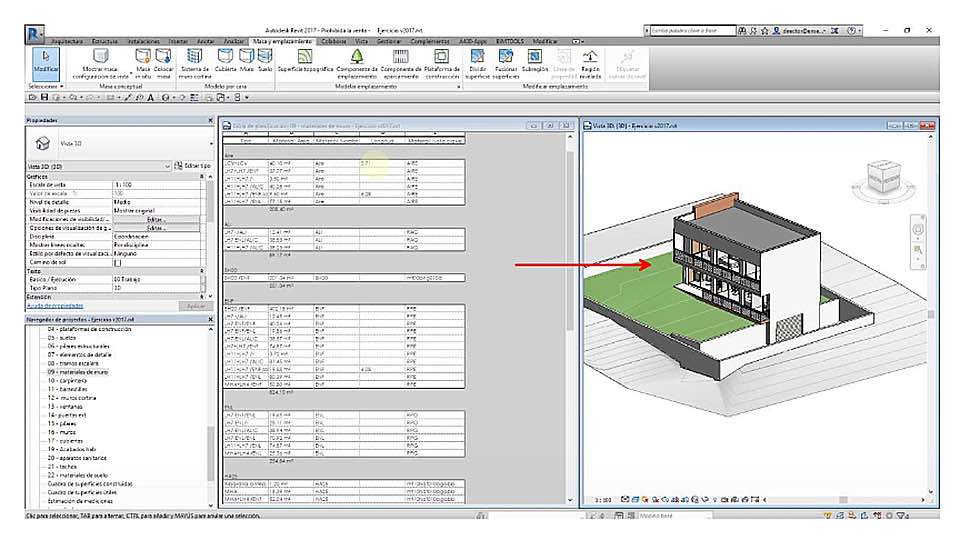Click the Text tool in quick access toolbar
Screen dimensions: 960x550
pos(151,97)
